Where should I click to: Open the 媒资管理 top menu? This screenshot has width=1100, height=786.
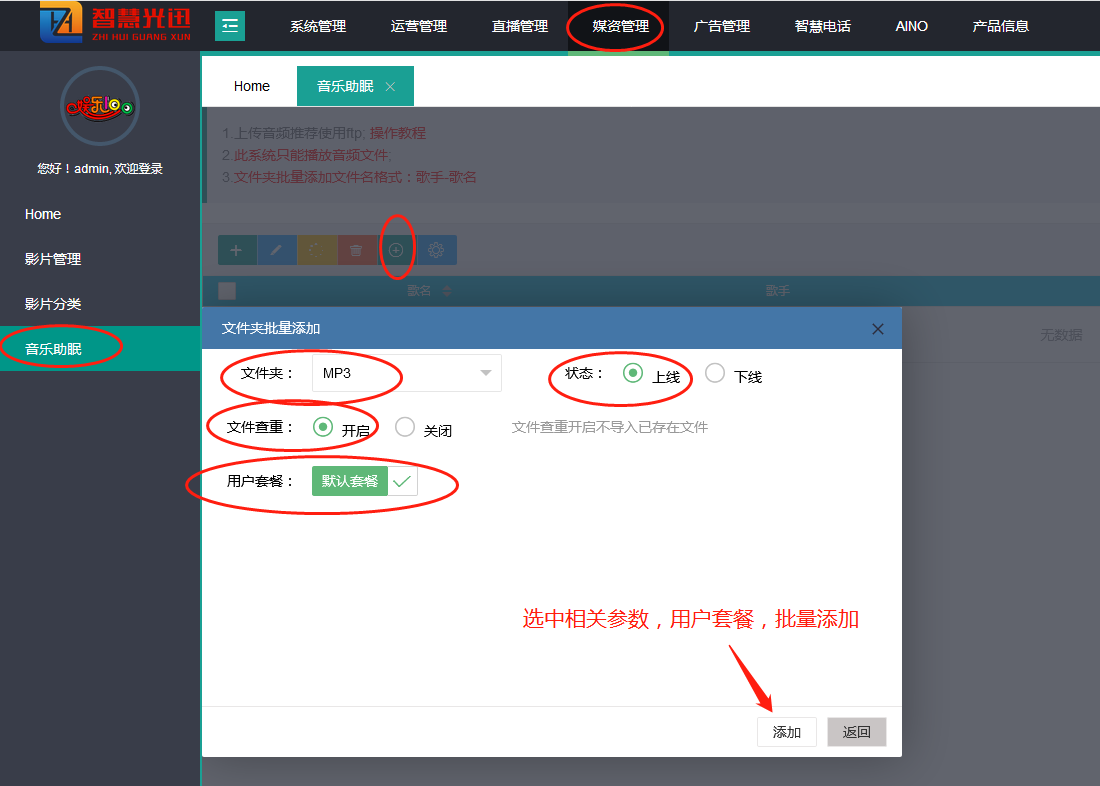click(x=620, y=26)
